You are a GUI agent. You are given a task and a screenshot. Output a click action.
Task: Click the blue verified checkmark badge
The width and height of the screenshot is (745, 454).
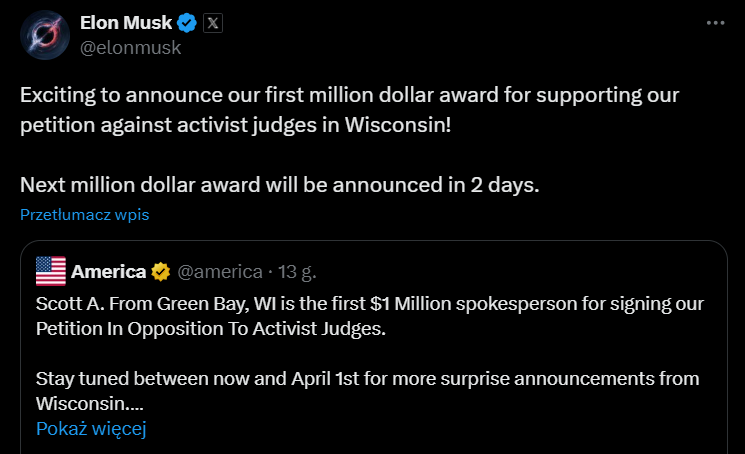187,23
